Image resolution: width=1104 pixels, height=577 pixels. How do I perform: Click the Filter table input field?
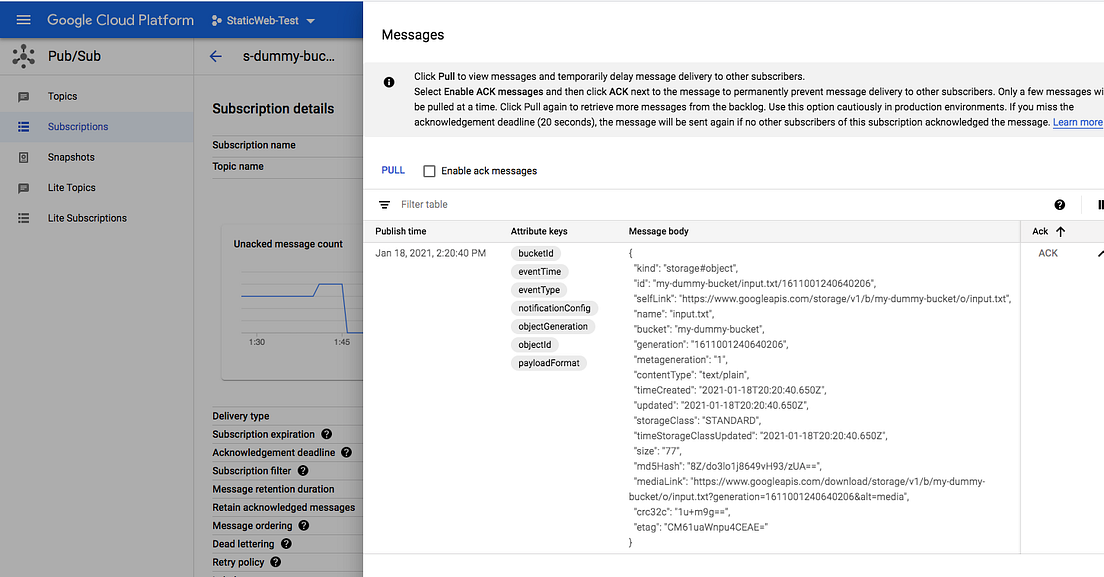tap(440, 204)
